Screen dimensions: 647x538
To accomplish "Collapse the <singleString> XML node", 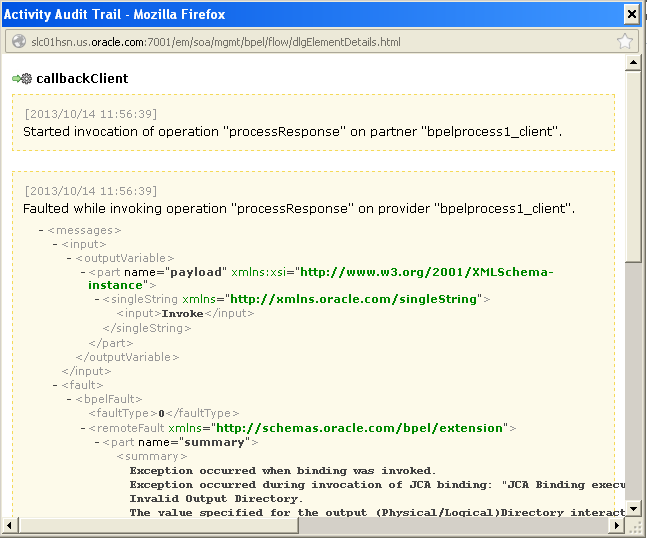I will [x=97, y=299].
